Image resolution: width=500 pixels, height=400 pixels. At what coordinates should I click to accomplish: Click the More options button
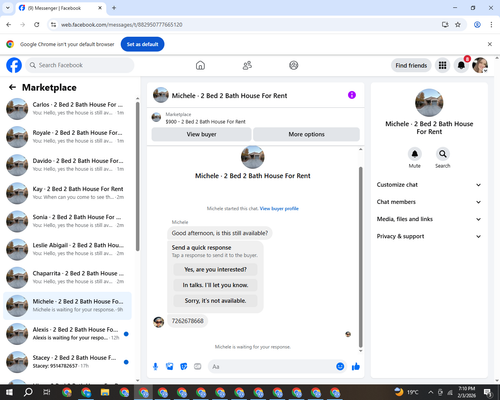[x=306, y=134]
